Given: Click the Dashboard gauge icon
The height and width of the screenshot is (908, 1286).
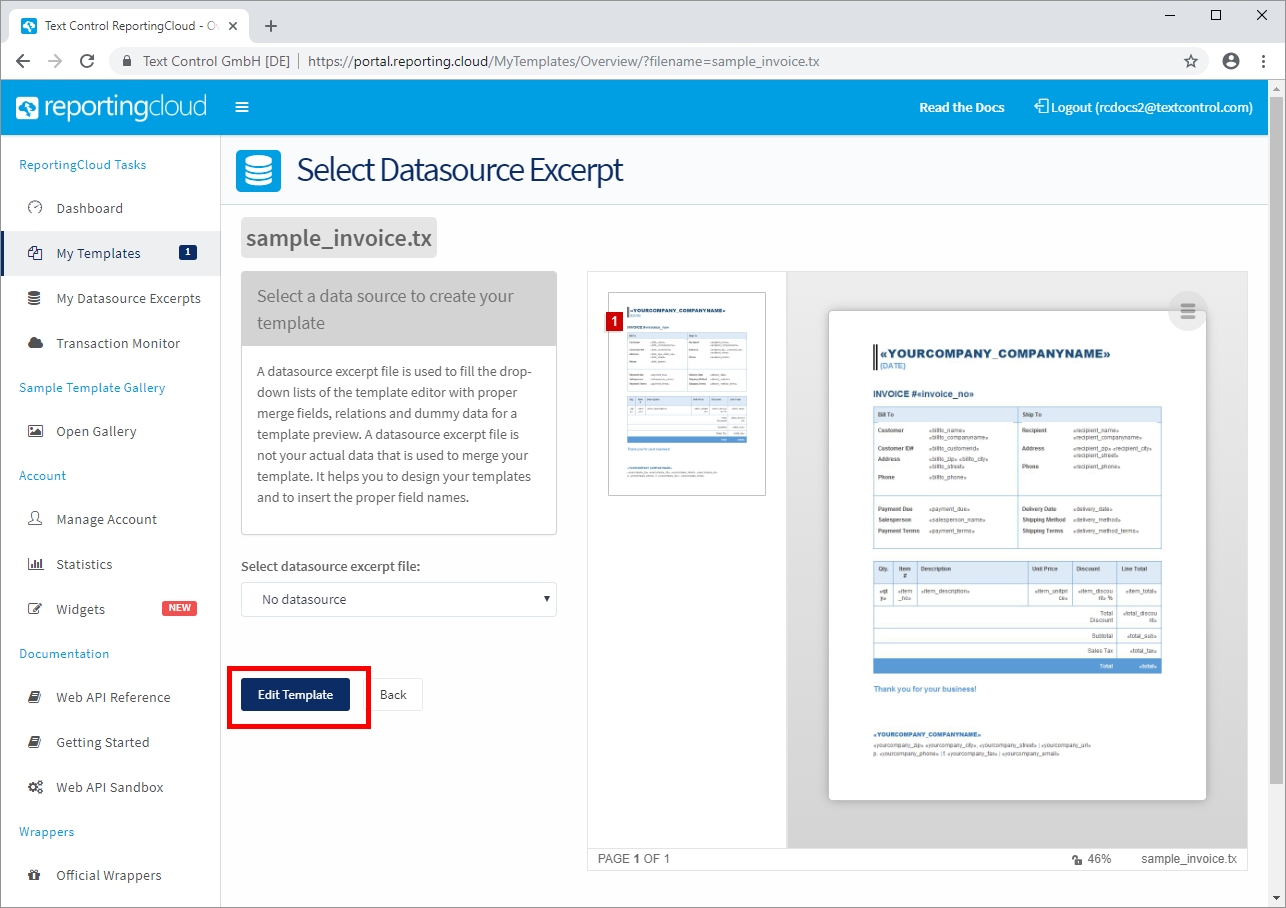Looking at the screenshot, I should point(35,208).
